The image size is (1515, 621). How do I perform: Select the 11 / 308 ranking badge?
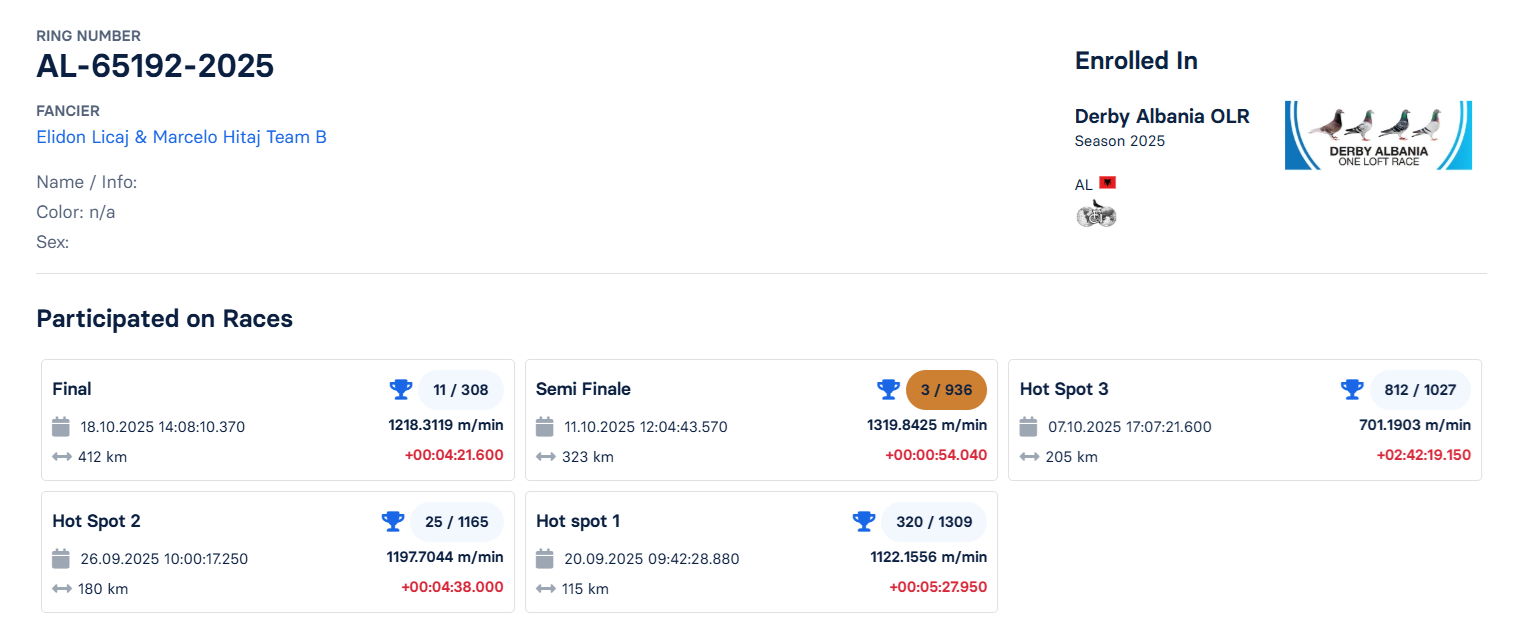[460, 390]
